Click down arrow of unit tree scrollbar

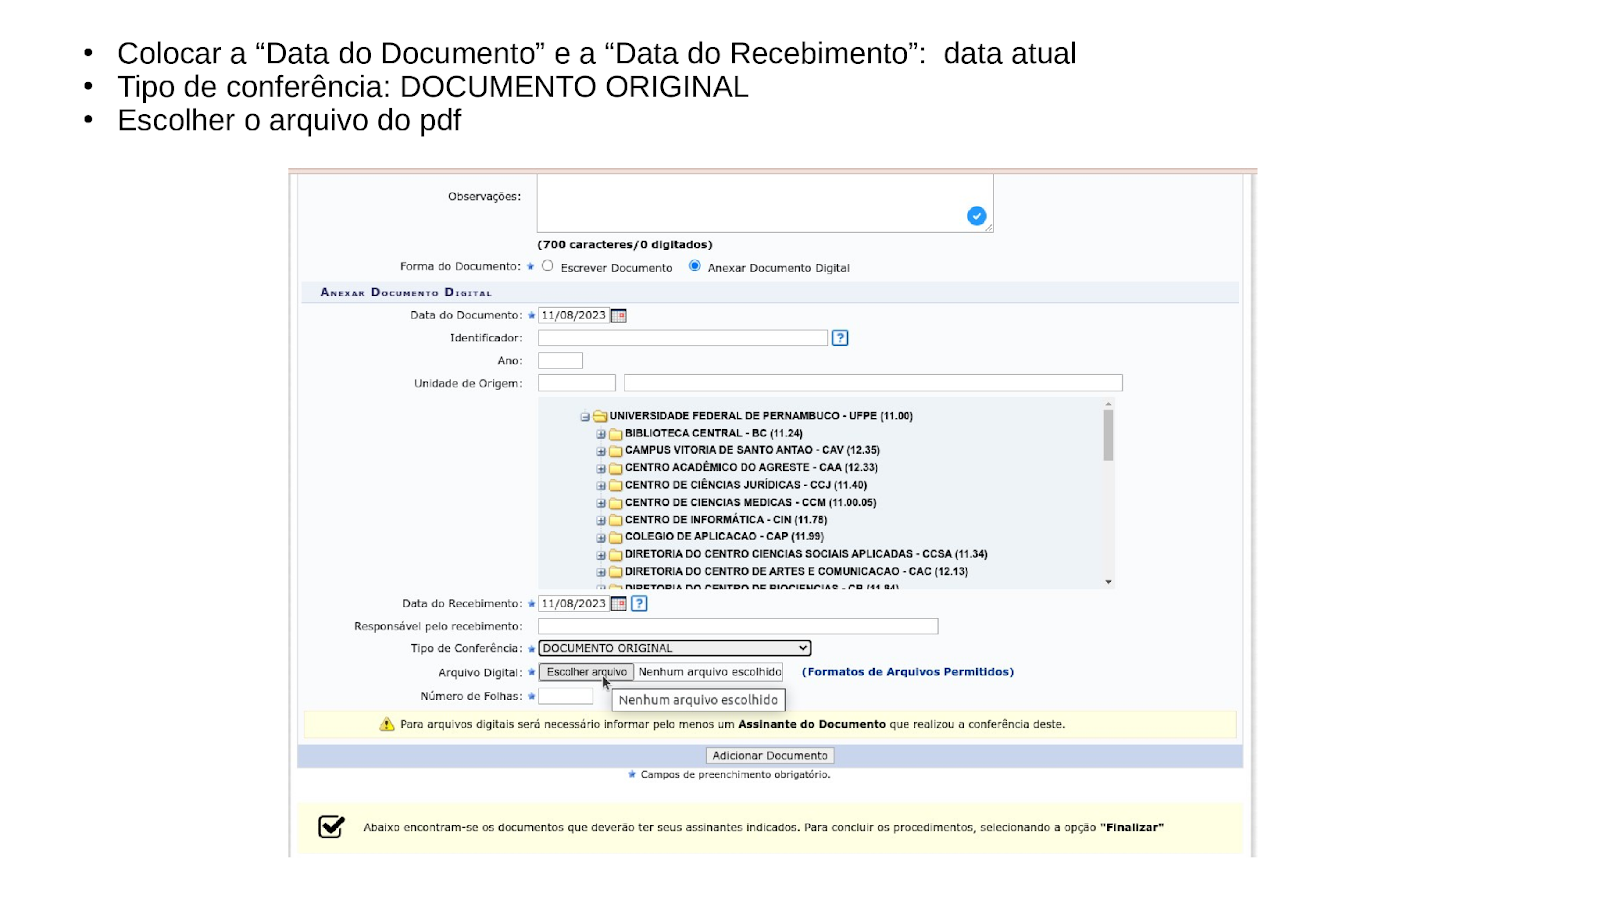click(1108, 582)
